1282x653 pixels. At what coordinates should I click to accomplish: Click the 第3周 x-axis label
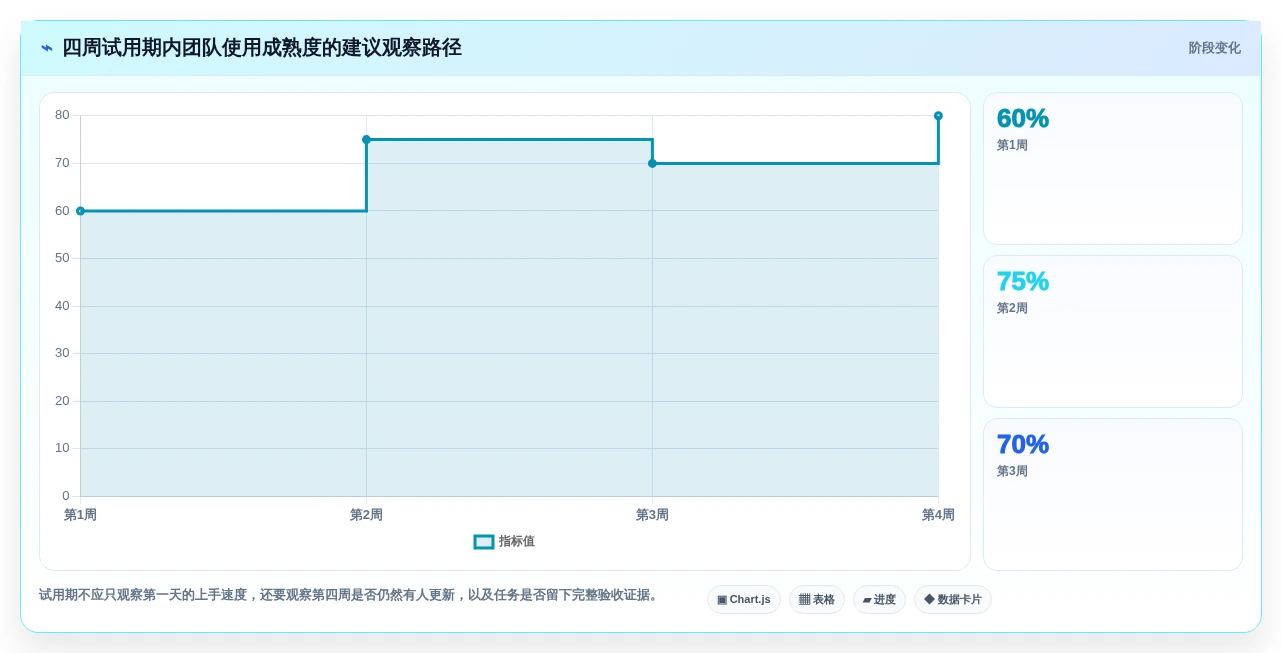652,515
